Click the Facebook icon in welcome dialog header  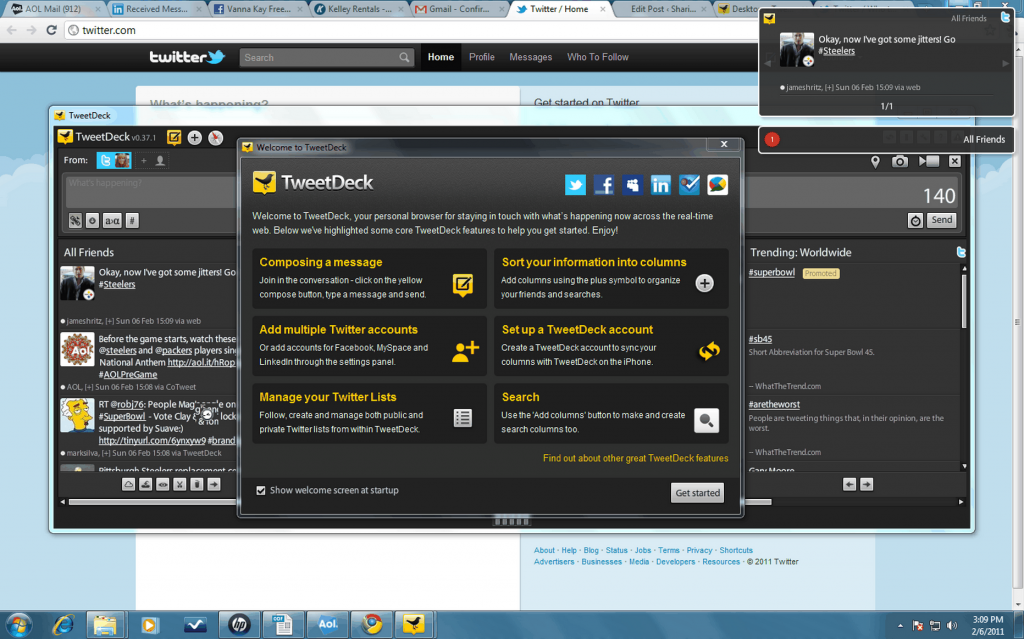(603, 185)
